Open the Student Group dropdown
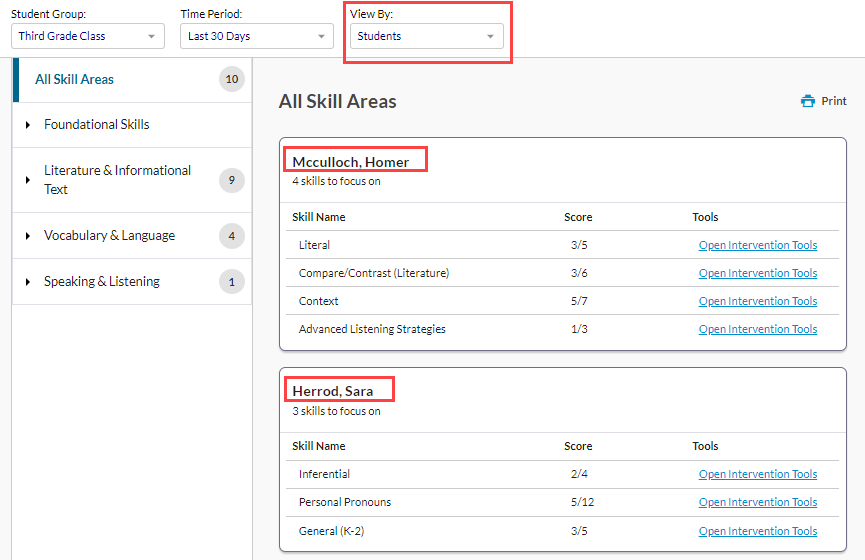The image size is (865, 560). [x=88, y=36]
